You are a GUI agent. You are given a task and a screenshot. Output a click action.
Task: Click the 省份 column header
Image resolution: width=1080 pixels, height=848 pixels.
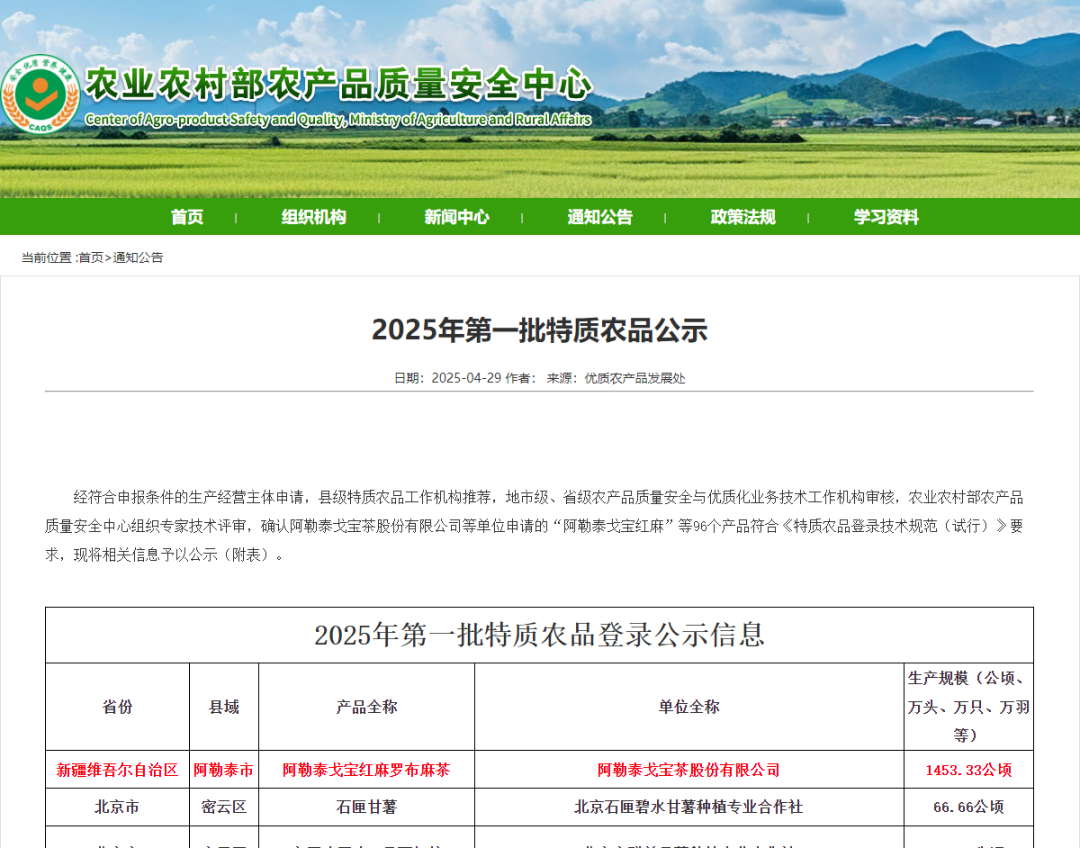pyautogui.click(x=117, y=707)
